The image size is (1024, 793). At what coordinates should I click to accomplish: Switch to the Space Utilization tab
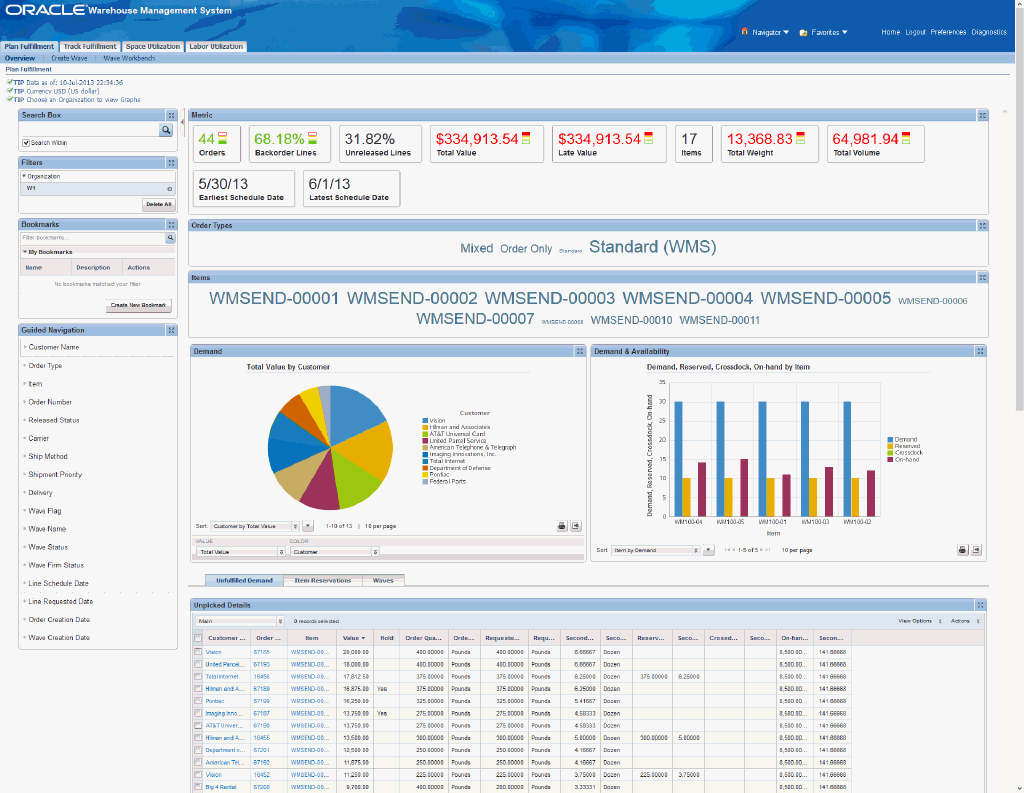152,46
